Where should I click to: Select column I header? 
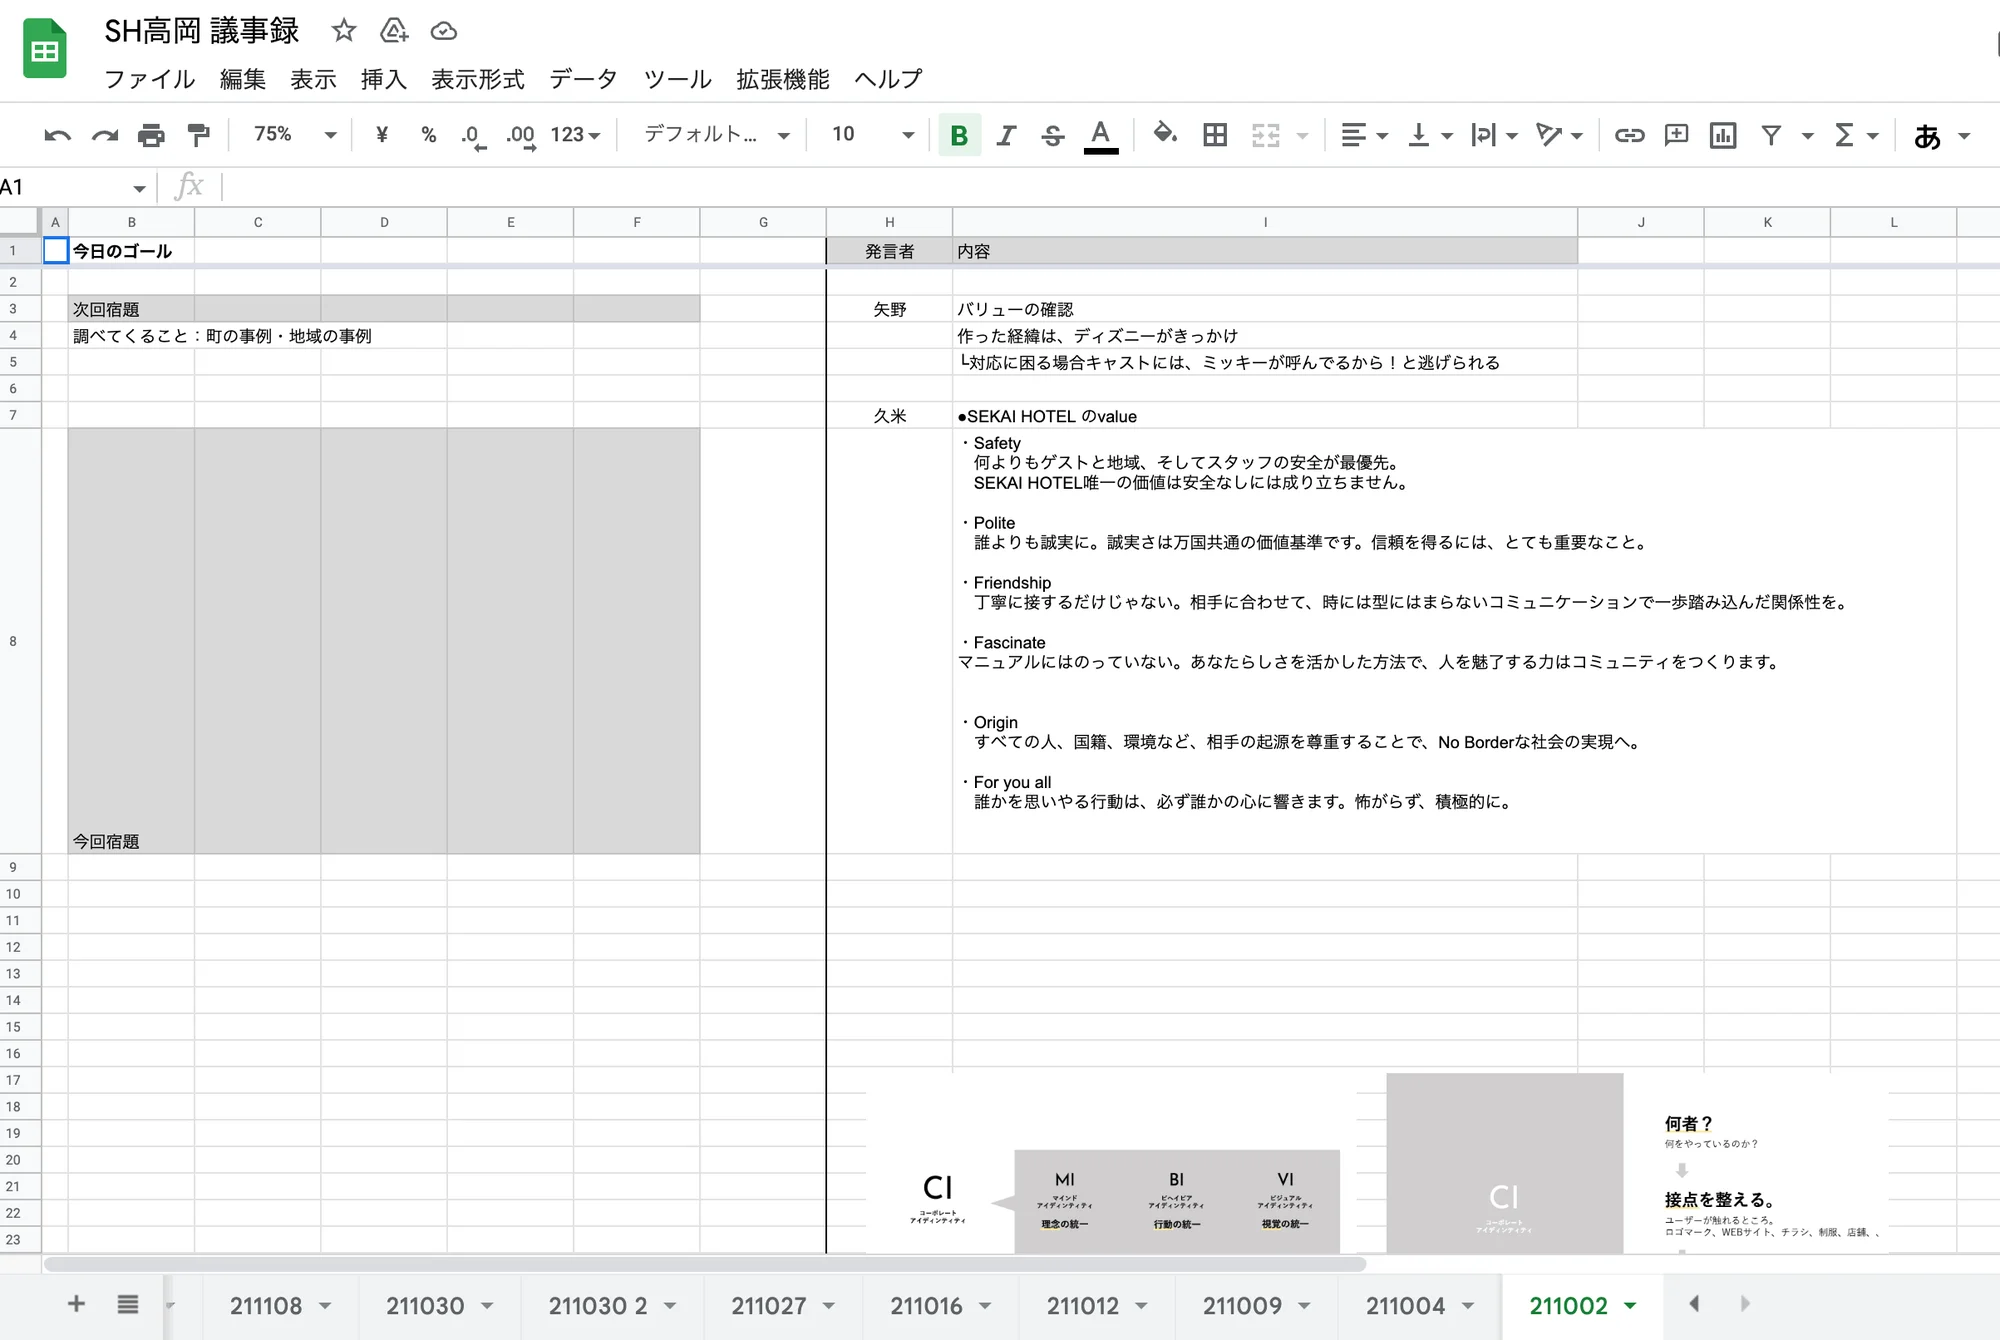click(1265, 222)
